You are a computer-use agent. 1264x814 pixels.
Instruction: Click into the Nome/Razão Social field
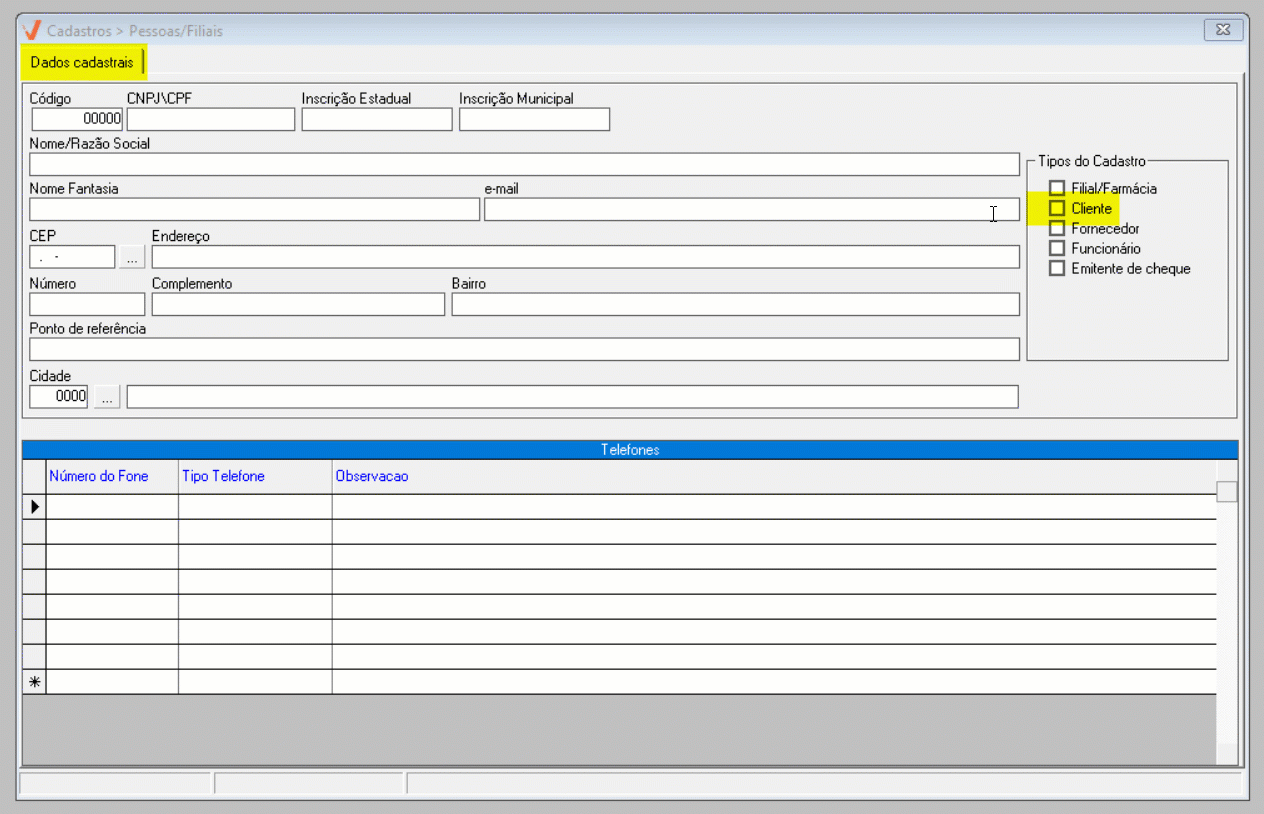(x=525, y=164)
